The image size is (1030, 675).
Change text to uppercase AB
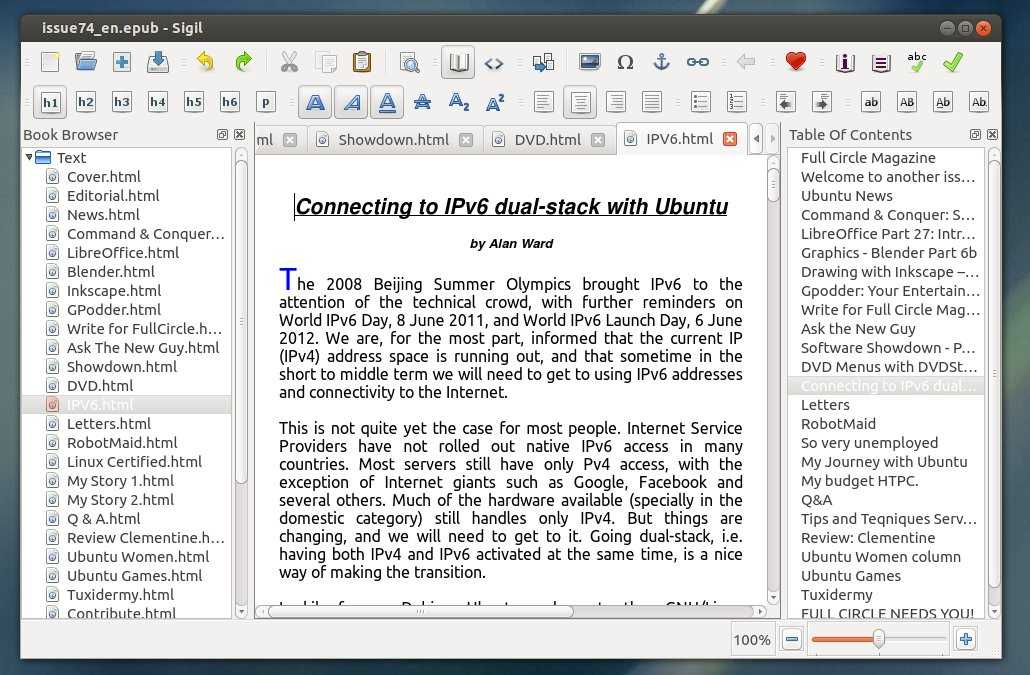(x=907, y=102)
